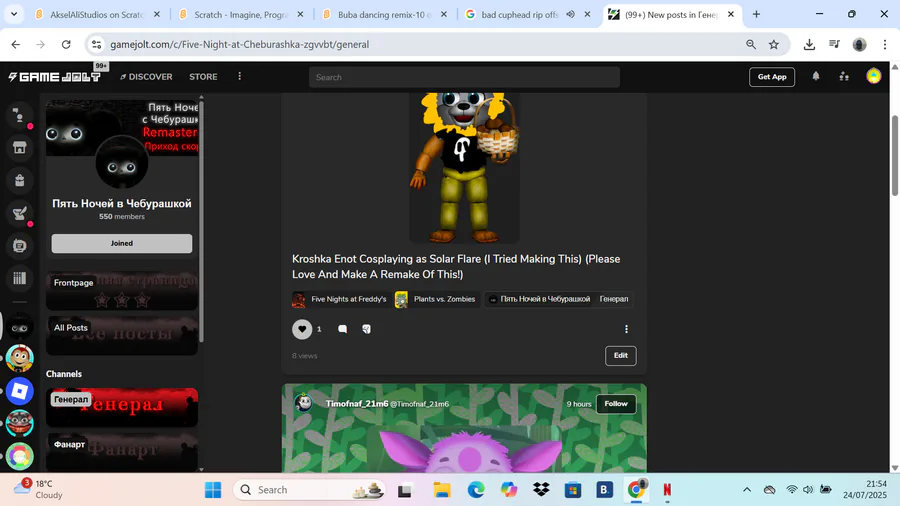Screen dimensions: 900x506
Task: Open Timofnaf_21m6's profile name link
Action: pyautogui.click(x=357, y=404)
